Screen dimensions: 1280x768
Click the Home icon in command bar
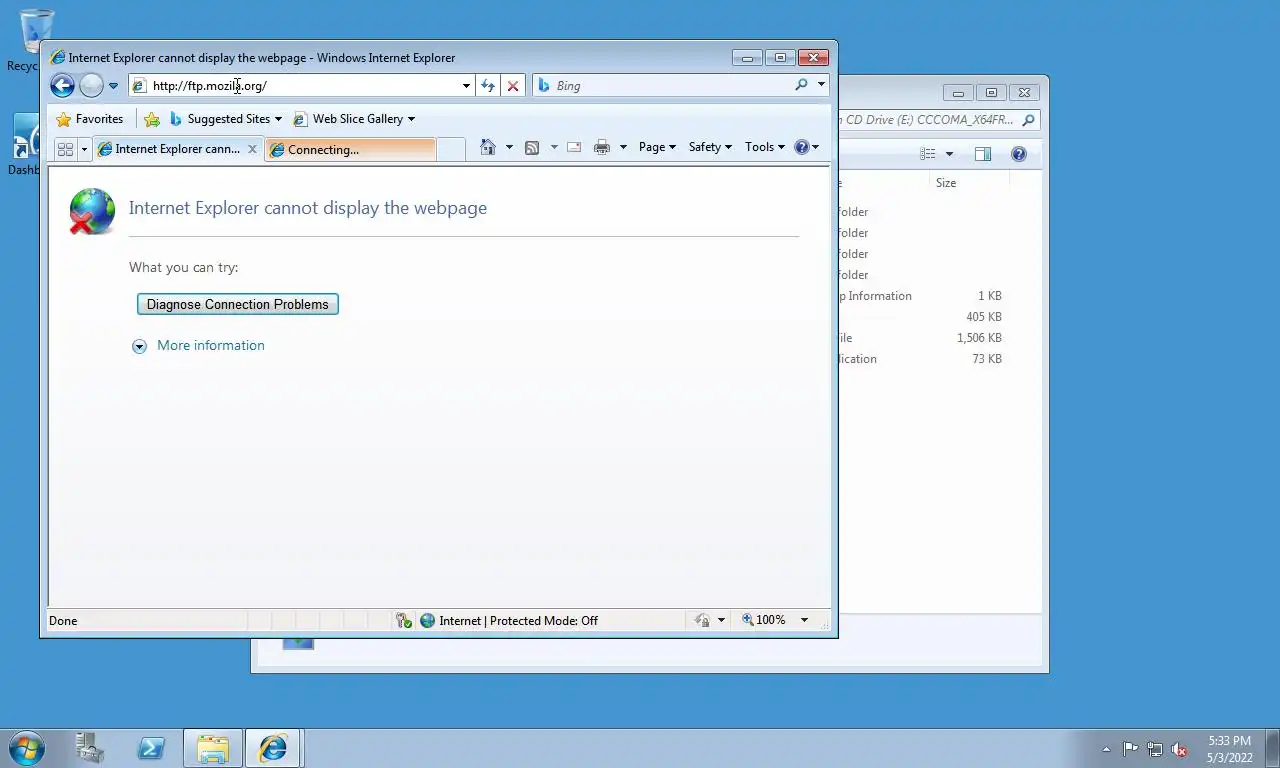click(x=488, y=147)
